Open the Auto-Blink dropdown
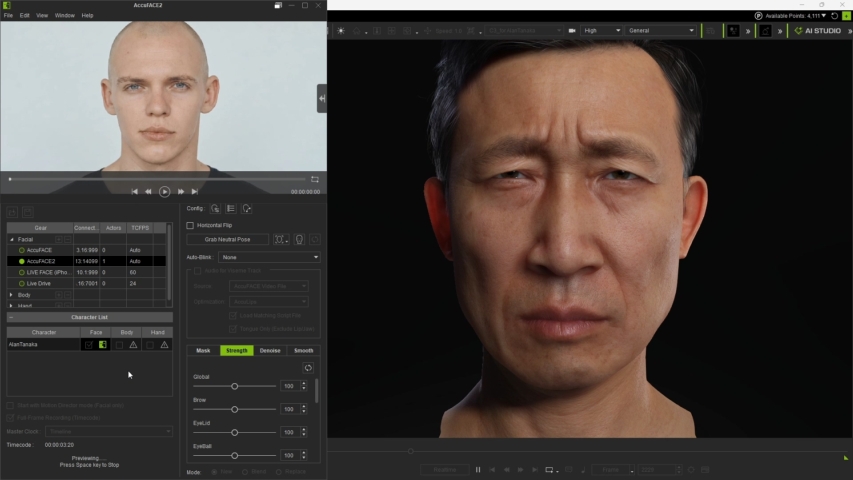 (x=269, y=257)
